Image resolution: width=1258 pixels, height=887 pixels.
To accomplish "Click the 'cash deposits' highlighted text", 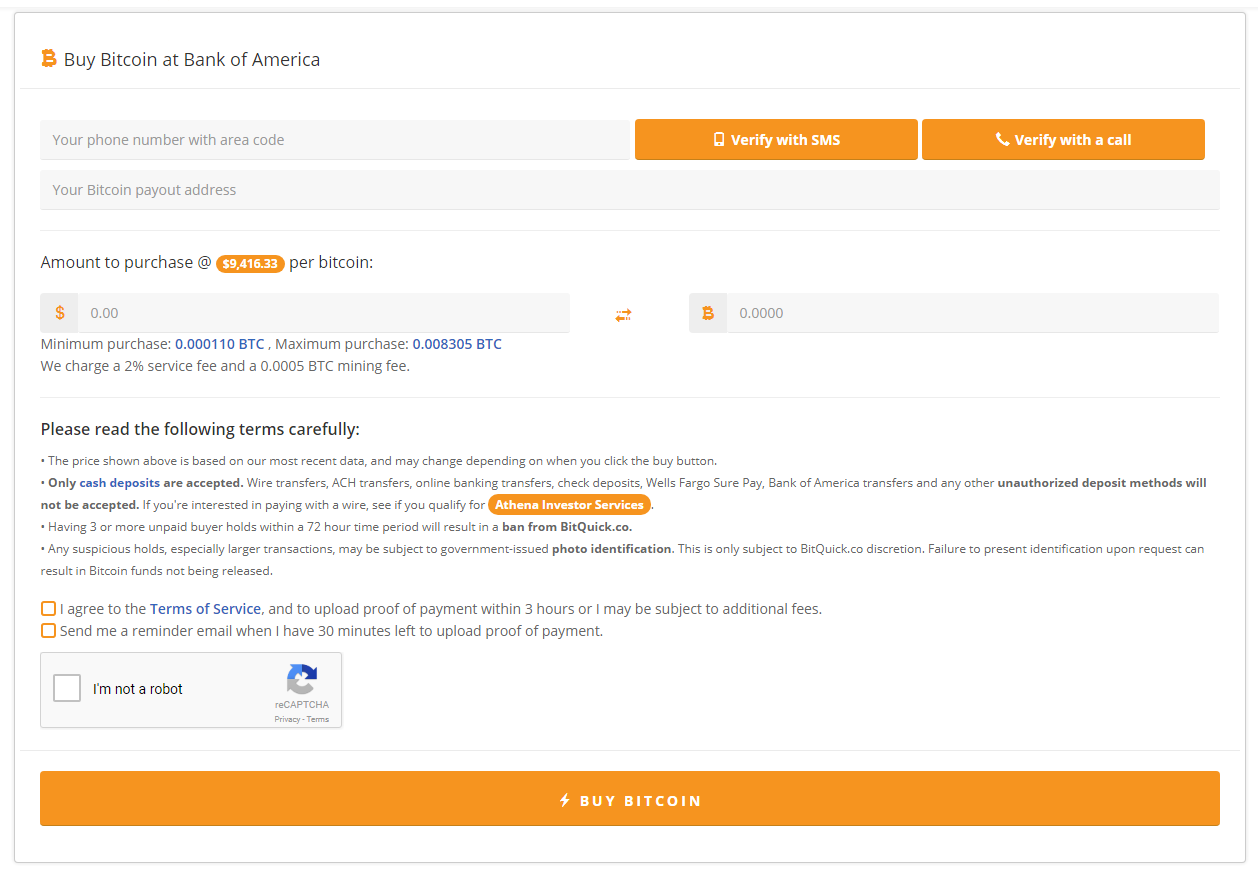I will click(x=120, y=483).
